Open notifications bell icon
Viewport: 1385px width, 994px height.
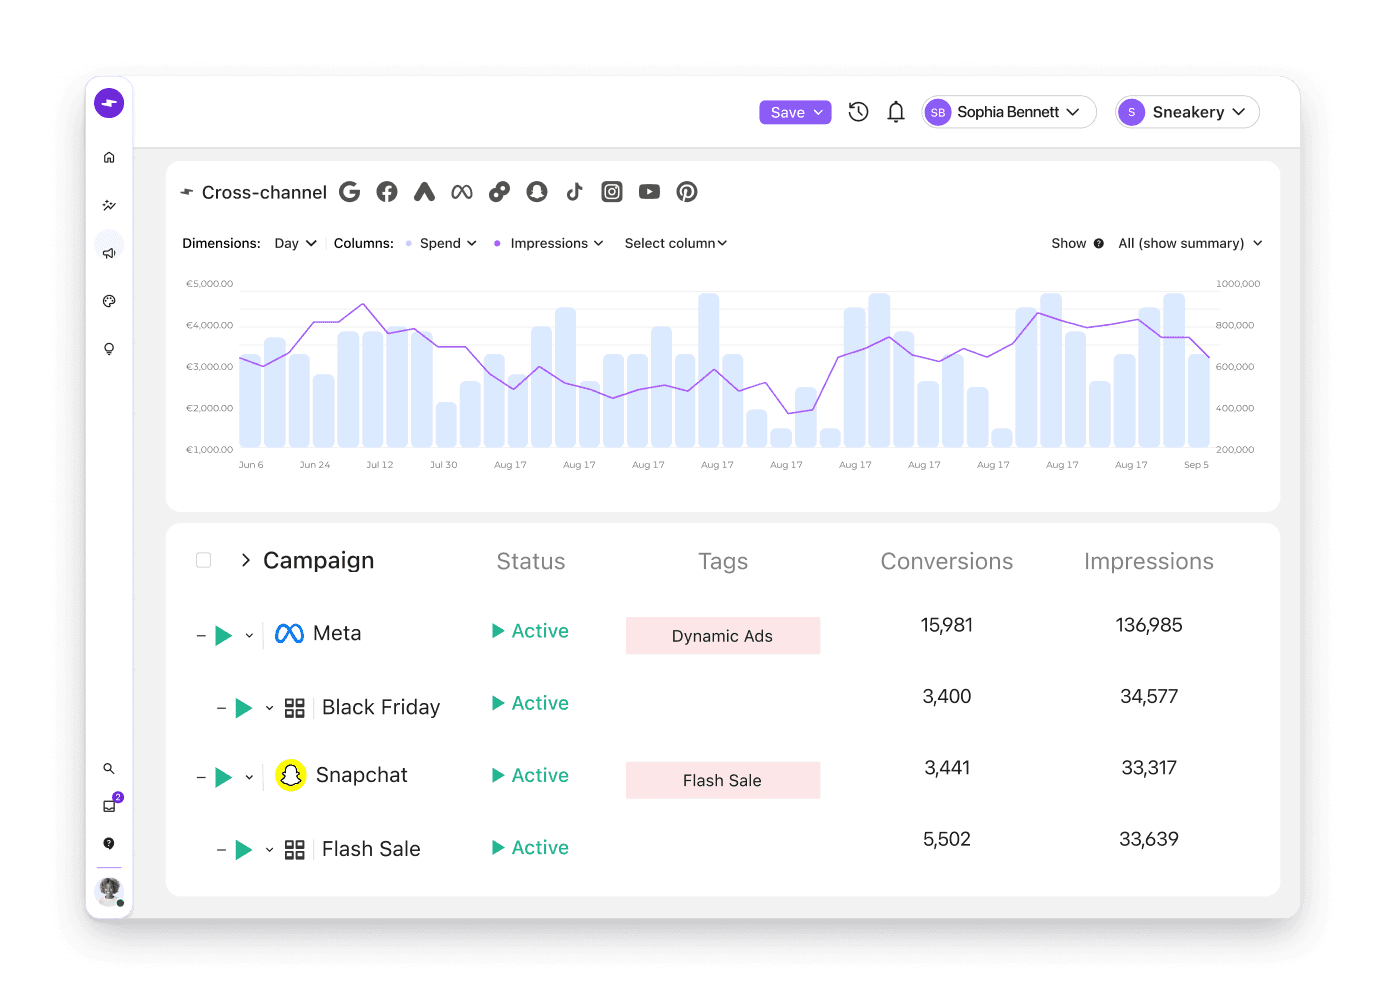896,112
